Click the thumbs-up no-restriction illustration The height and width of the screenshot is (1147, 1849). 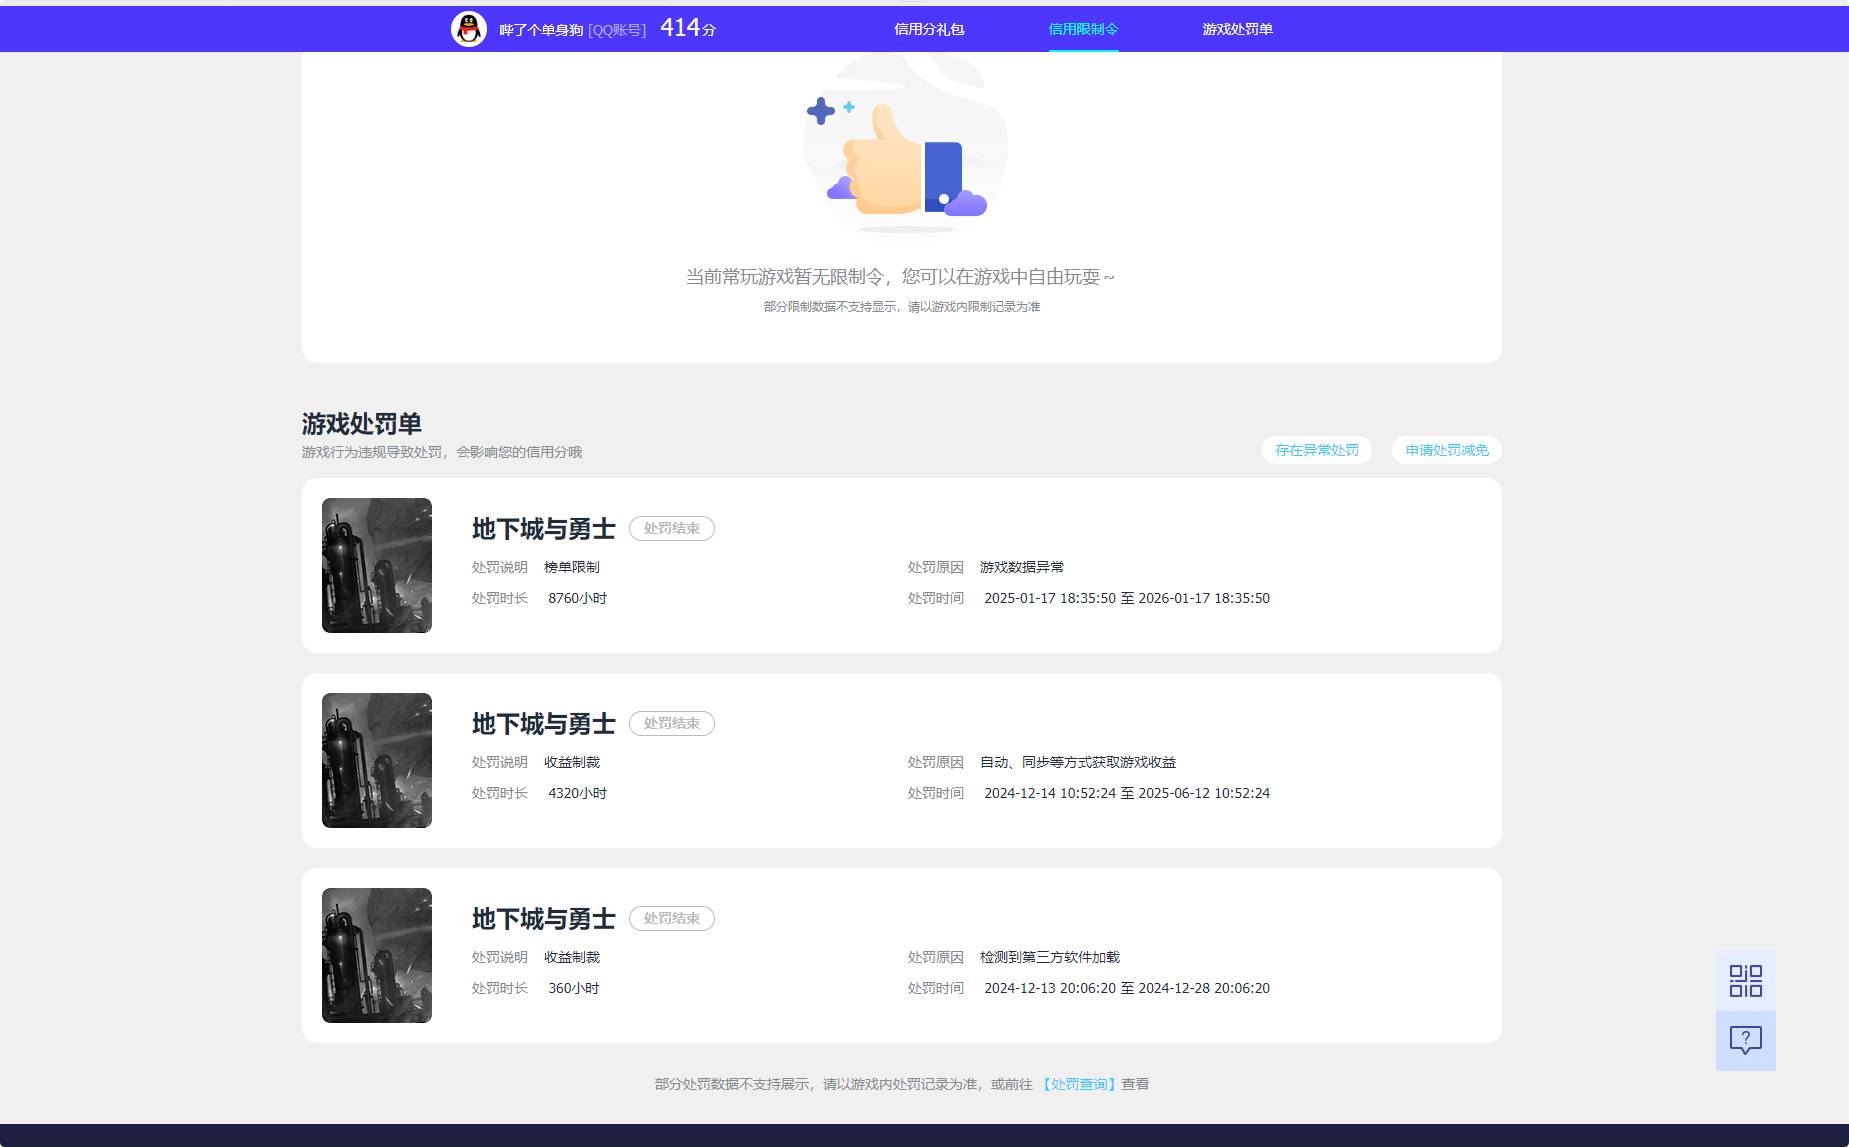click(x=905, y=147)
